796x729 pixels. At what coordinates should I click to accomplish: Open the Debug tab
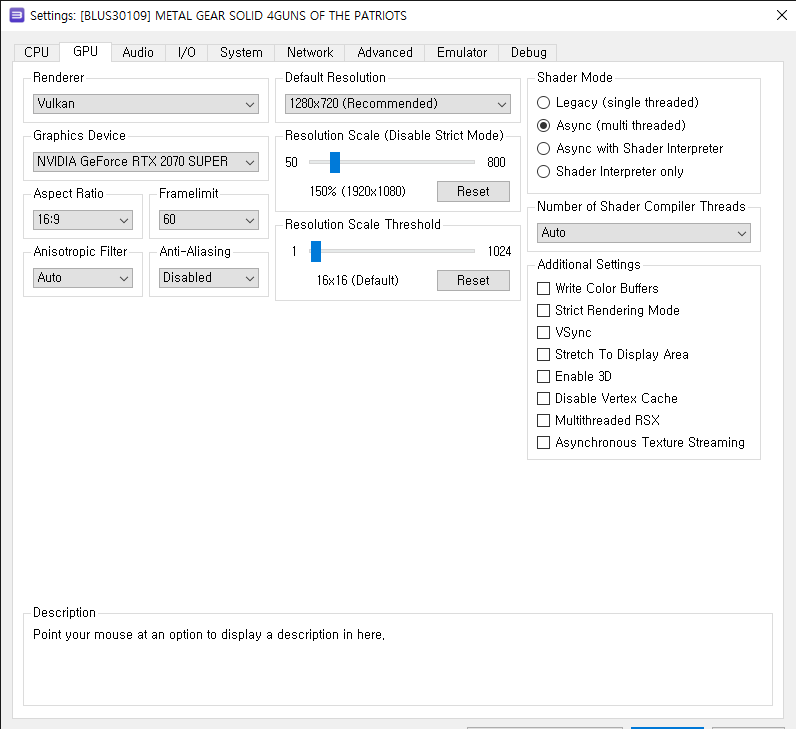point(528,52)
